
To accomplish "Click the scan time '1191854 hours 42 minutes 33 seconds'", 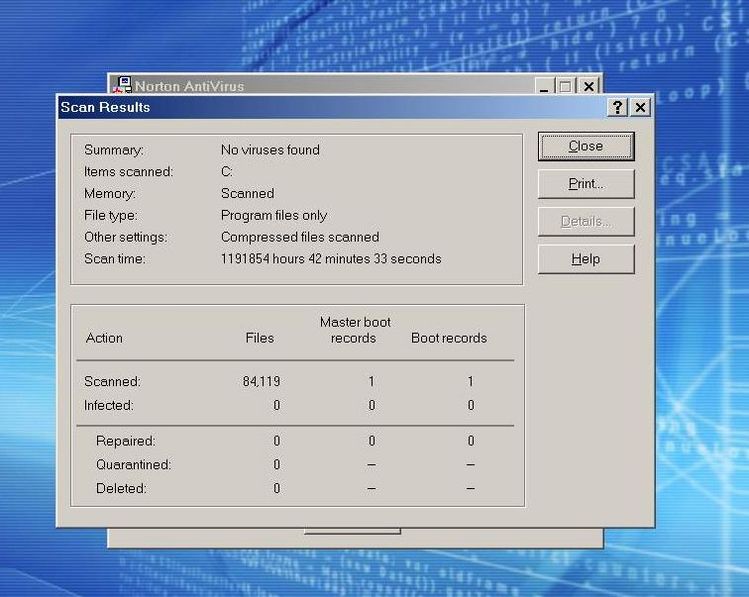I will pyautogui.click(x=331, y=259).
